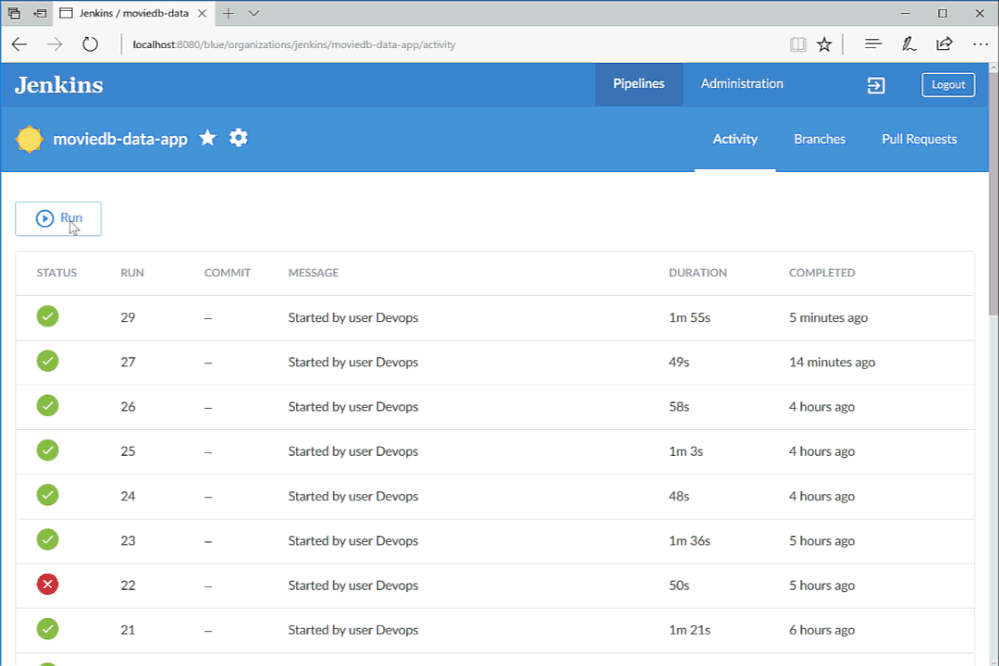Open the browser more options ellipsis menu
Viewport: 999px width, 666px height.
[x=980, y=44]
